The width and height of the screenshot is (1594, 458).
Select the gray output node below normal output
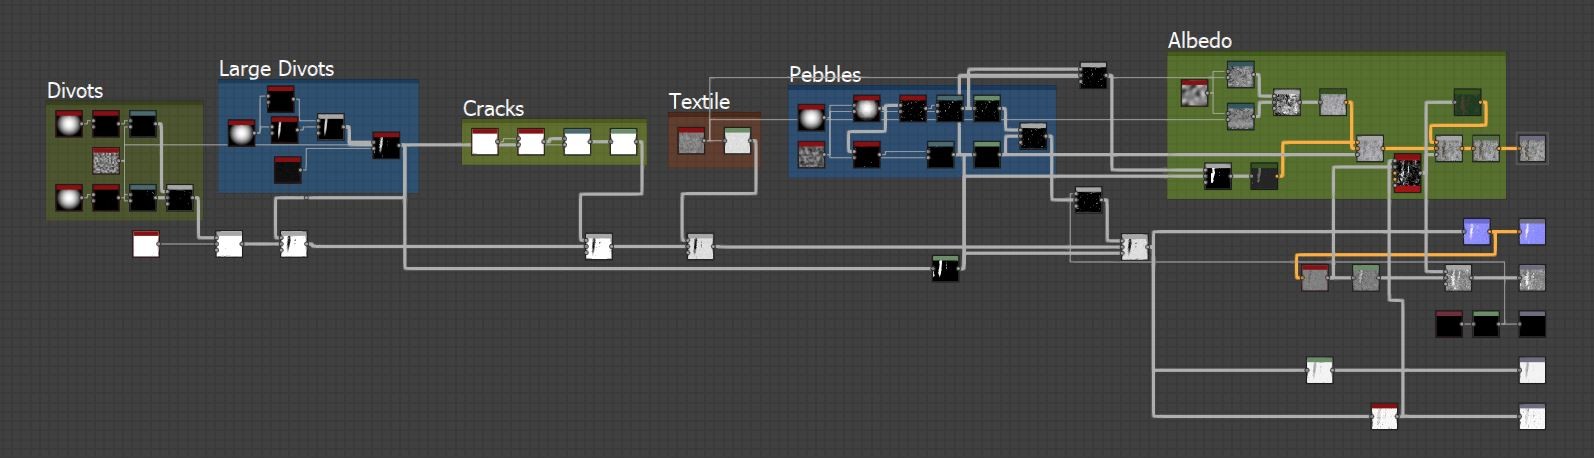coord(1532,278)
